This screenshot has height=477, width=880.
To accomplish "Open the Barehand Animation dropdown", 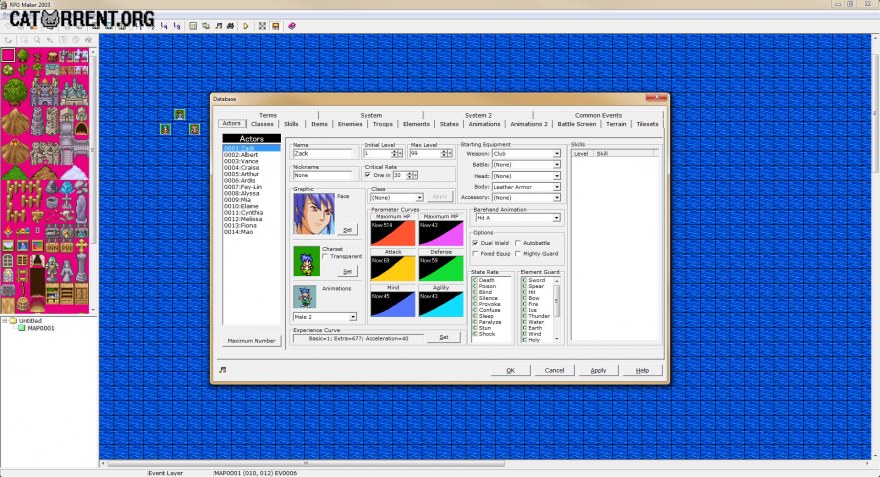I will 556,218.
